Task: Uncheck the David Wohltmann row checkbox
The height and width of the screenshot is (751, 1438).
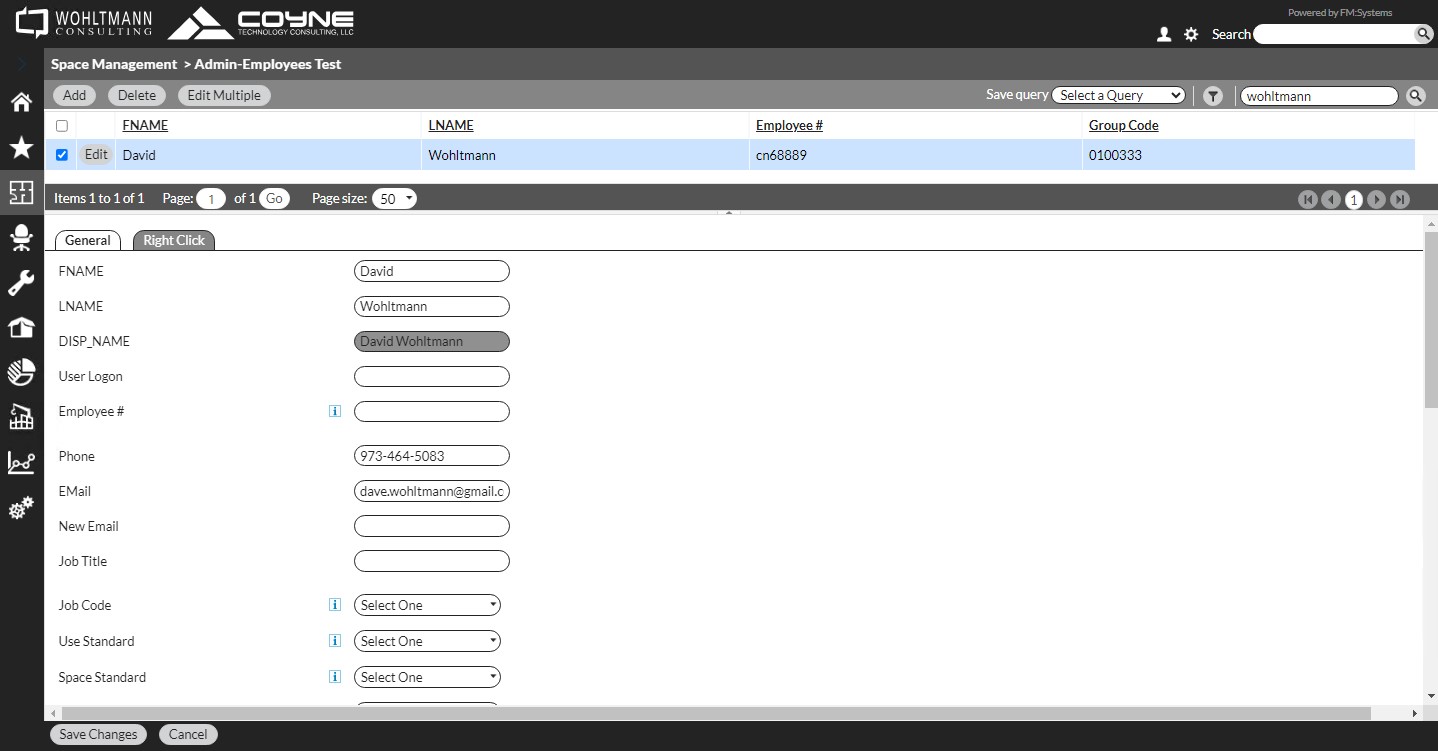Action: (62, 155)
